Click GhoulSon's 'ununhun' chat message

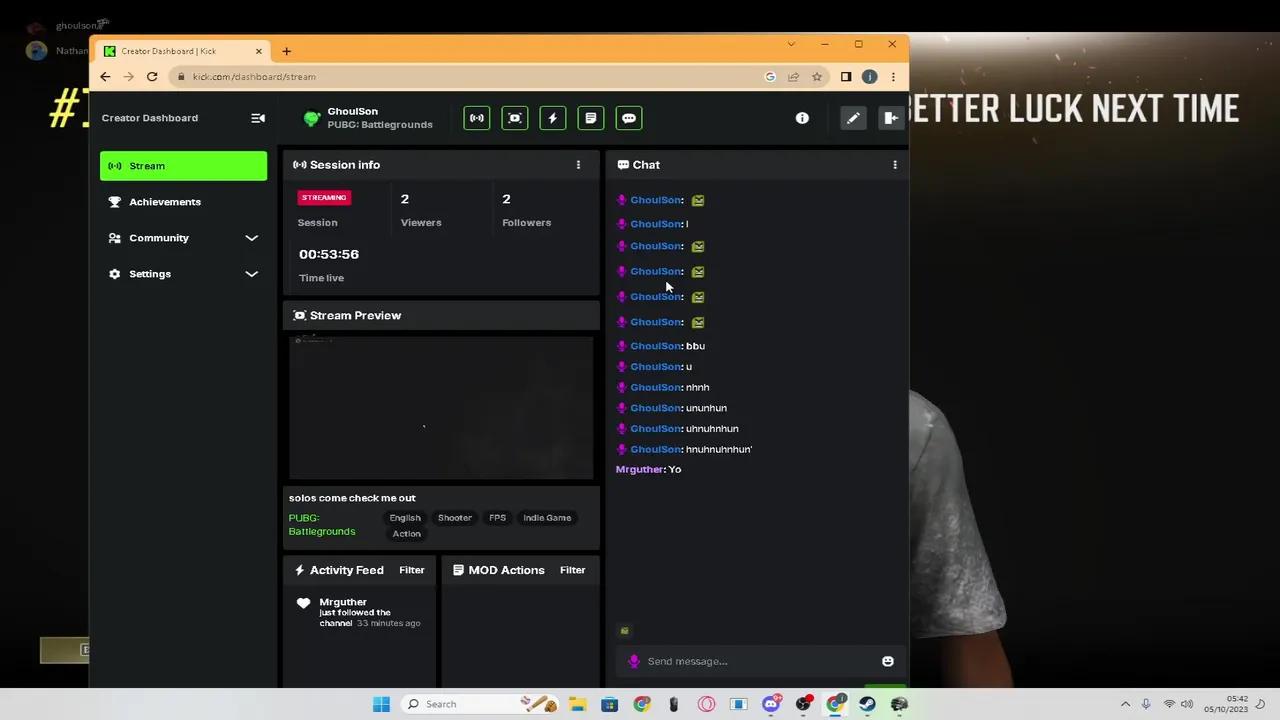(706, 408)
